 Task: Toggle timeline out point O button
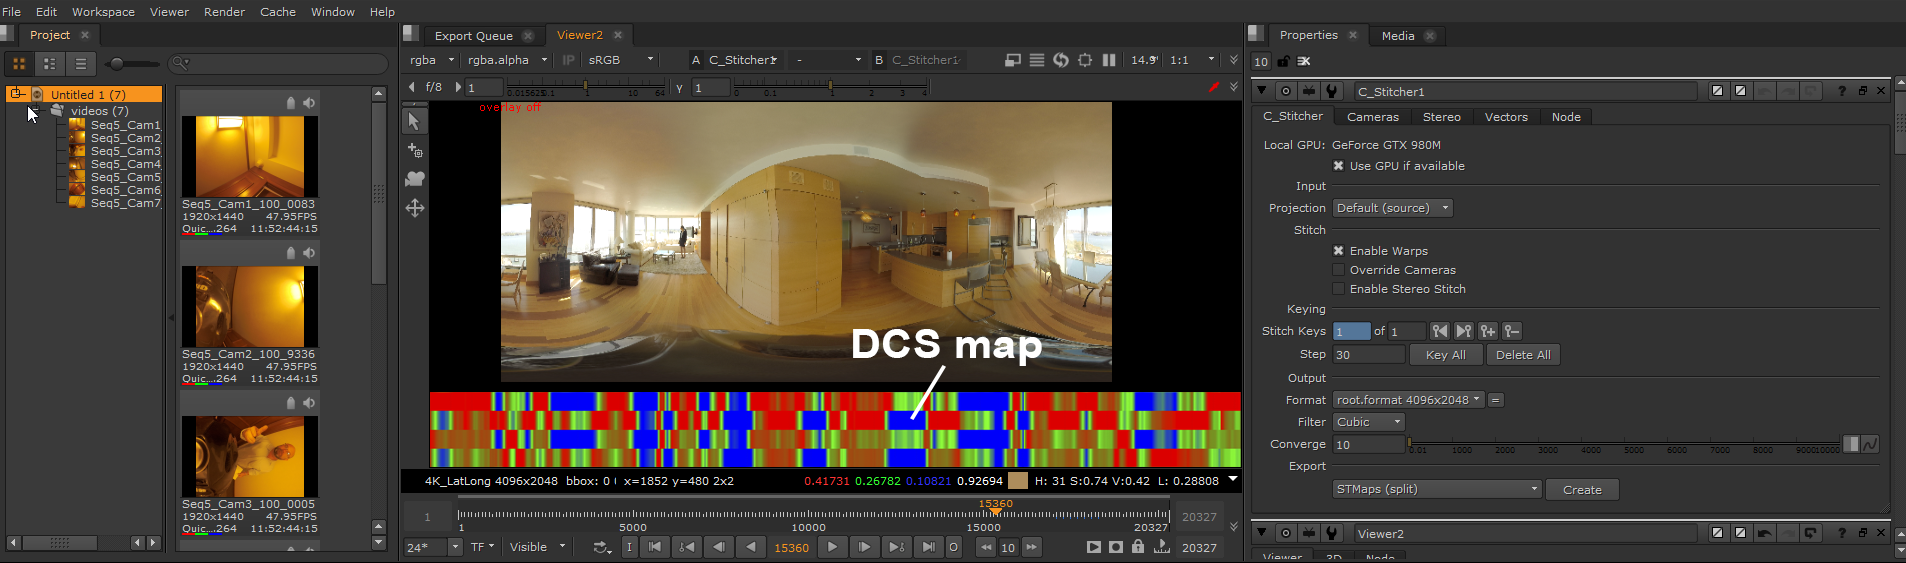pyautogui.click(x=954, y=547)
